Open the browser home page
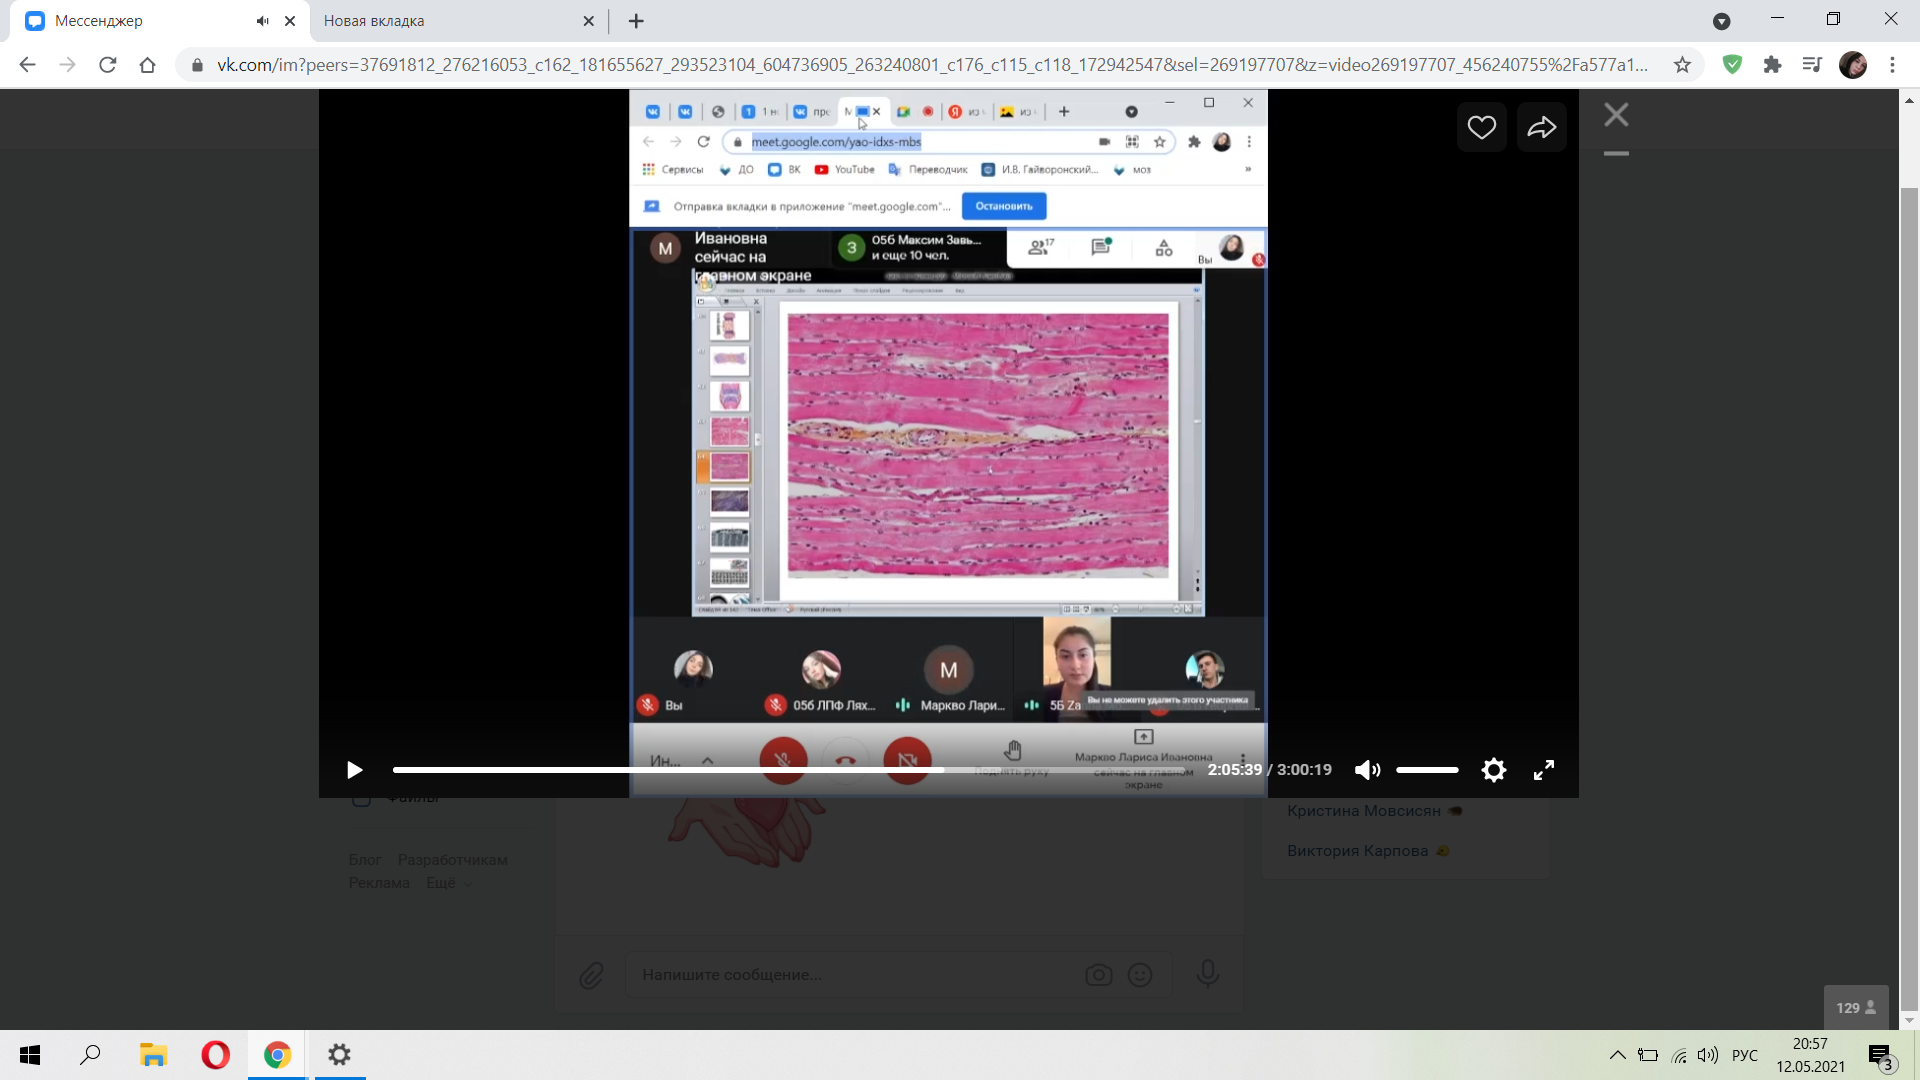The width and height of the screenshot is (1920, 1080). [x=147, y=65]
